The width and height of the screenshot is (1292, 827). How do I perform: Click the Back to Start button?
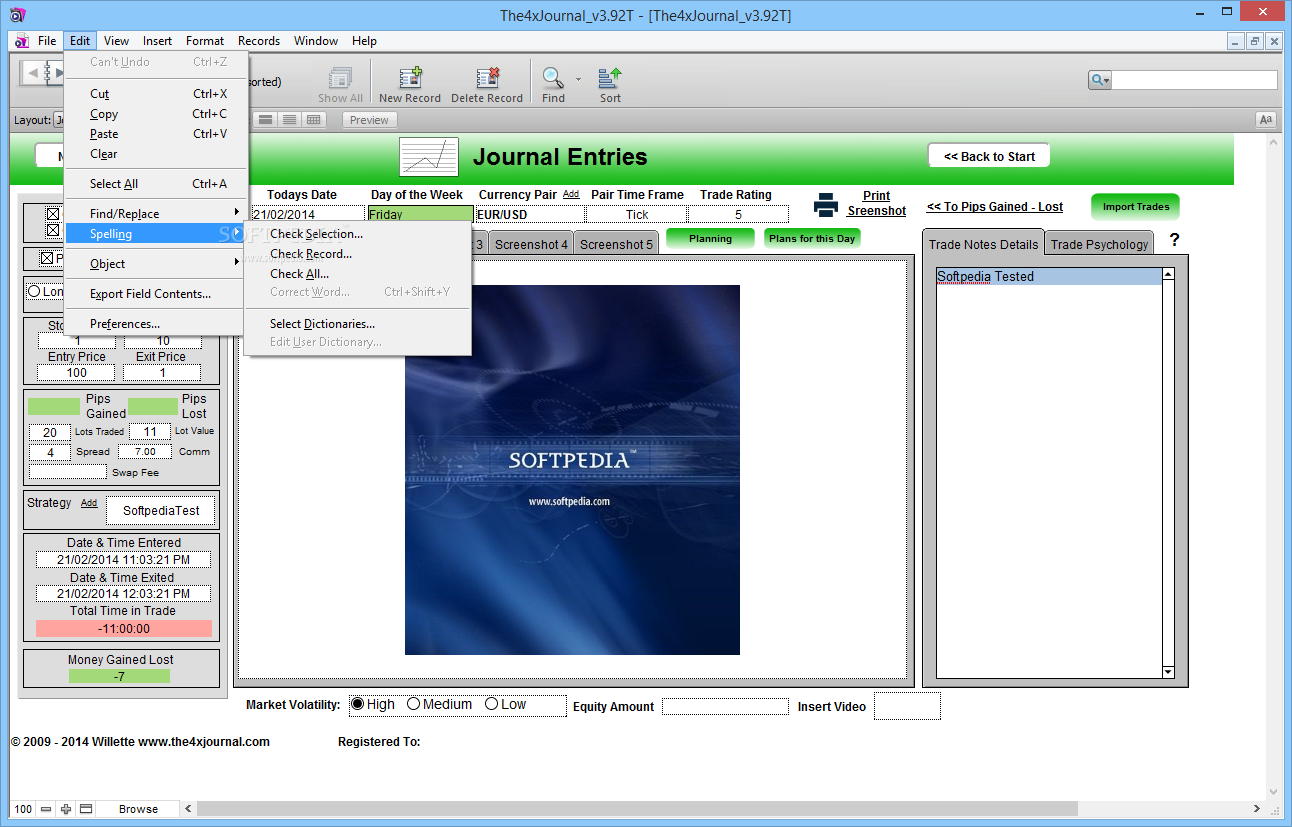pyautogui.click(x=989, y=156)
